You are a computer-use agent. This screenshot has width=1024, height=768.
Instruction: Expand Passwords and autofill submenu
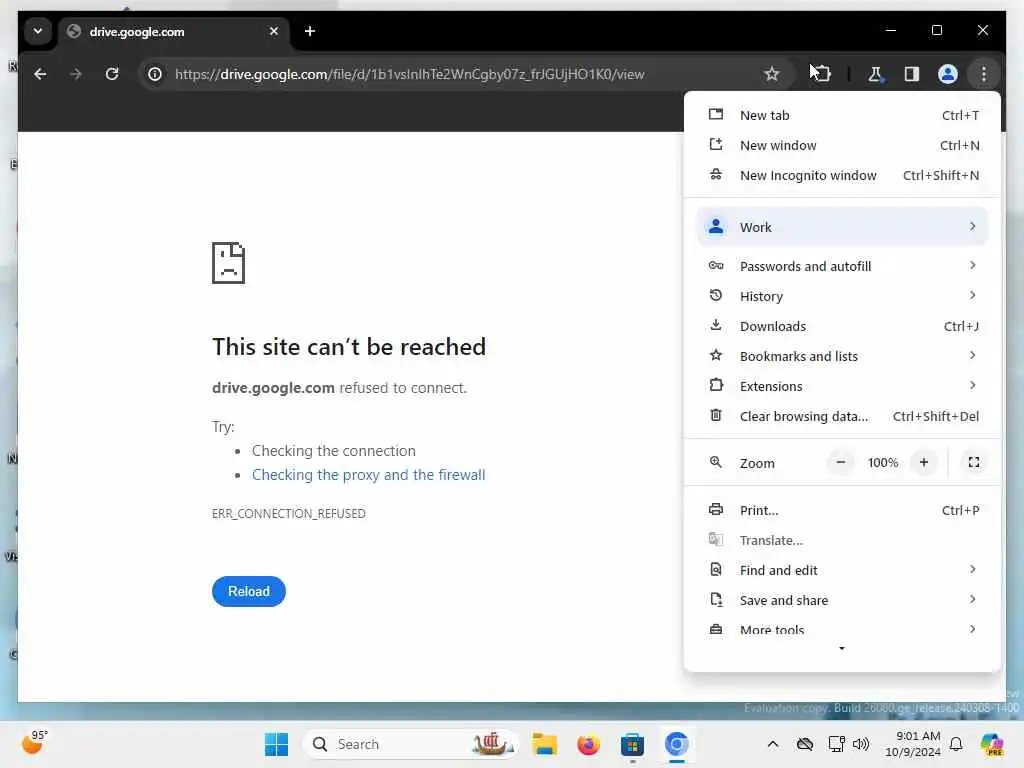[842, 266]
